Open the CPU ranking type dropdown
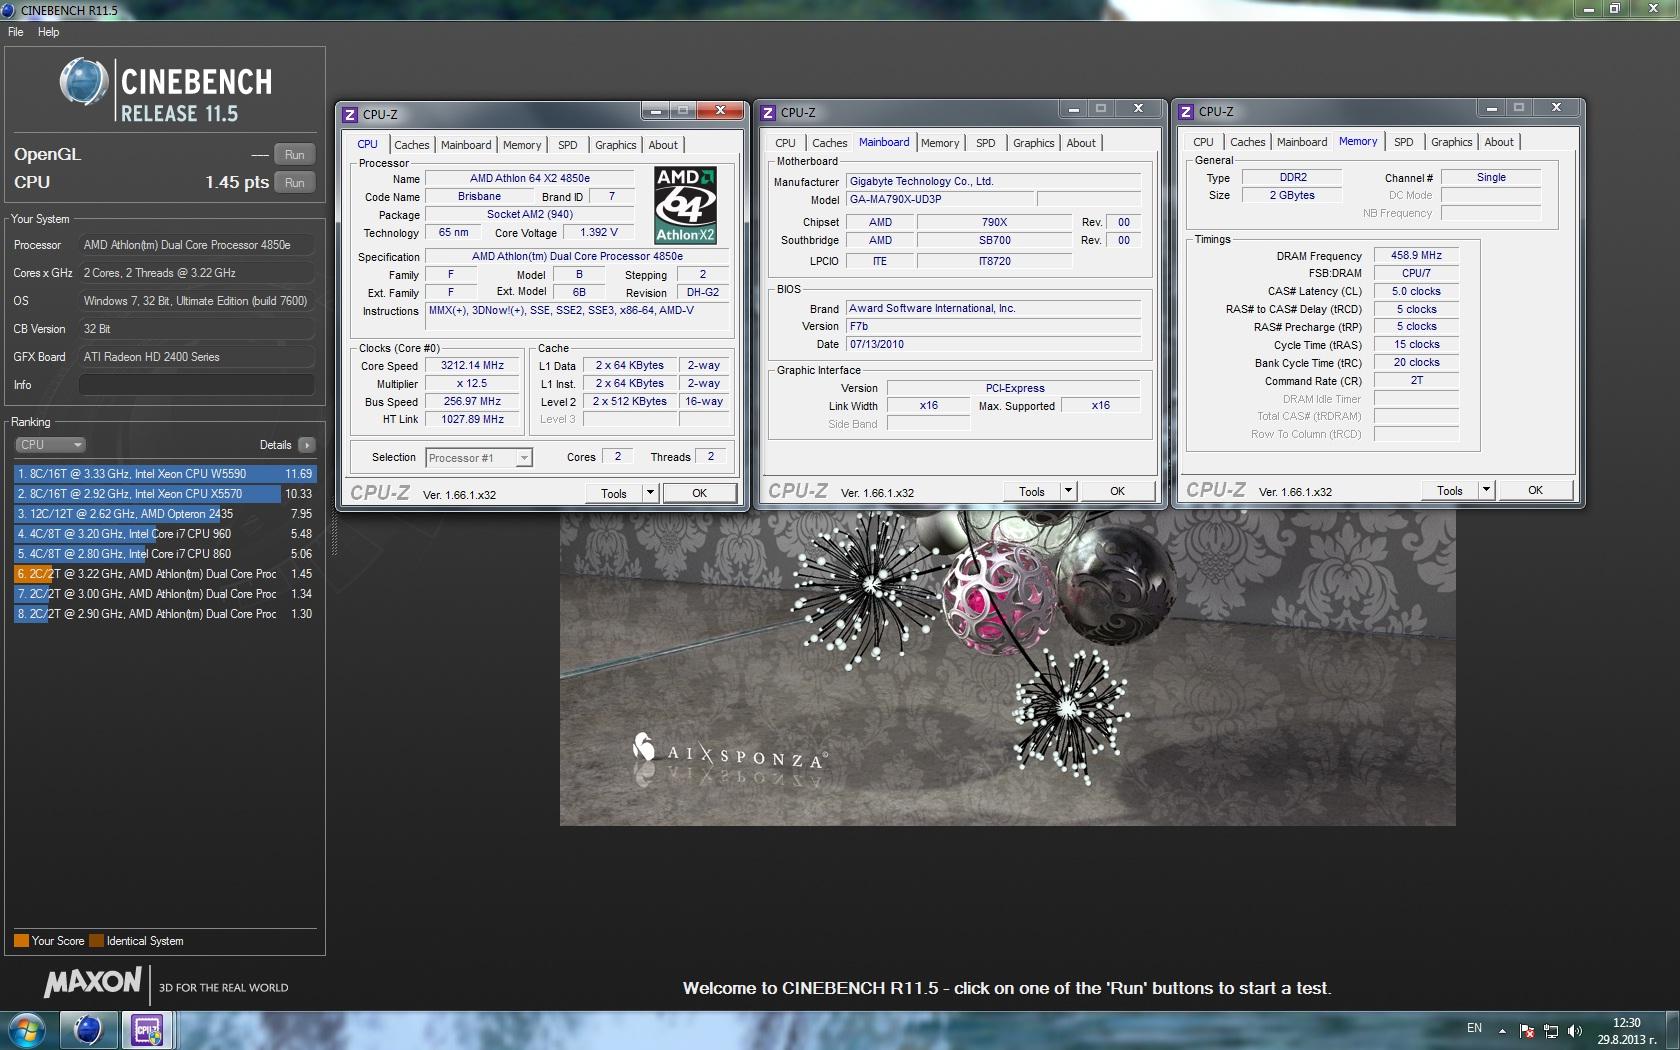The height and width of the screenshot is (1050, 1680). click(50, 445)
